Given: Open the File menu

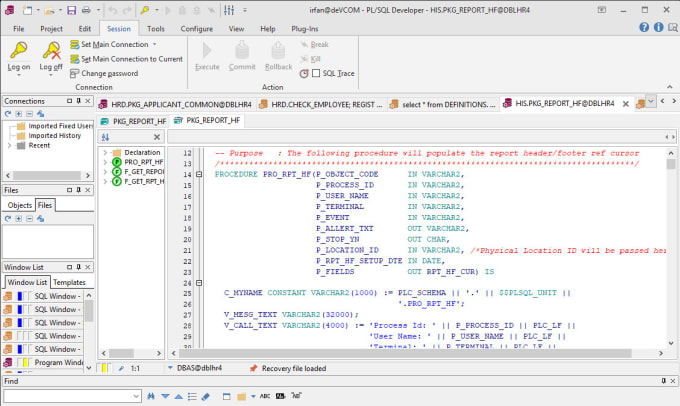Looking at the screenshot, I should coord(19,29).
